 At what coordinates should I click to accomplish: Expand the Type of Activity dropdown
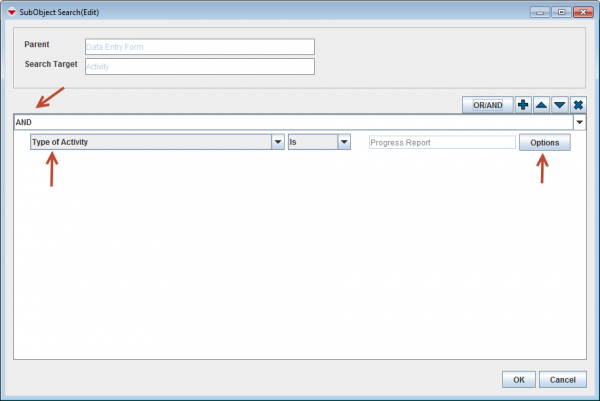point(277,142)
